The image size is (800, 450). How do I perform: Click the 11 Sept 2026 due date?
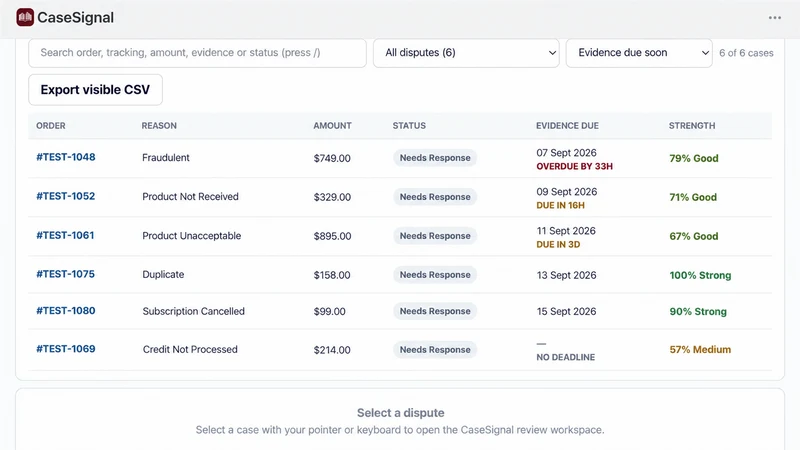[x=566, y=231]
